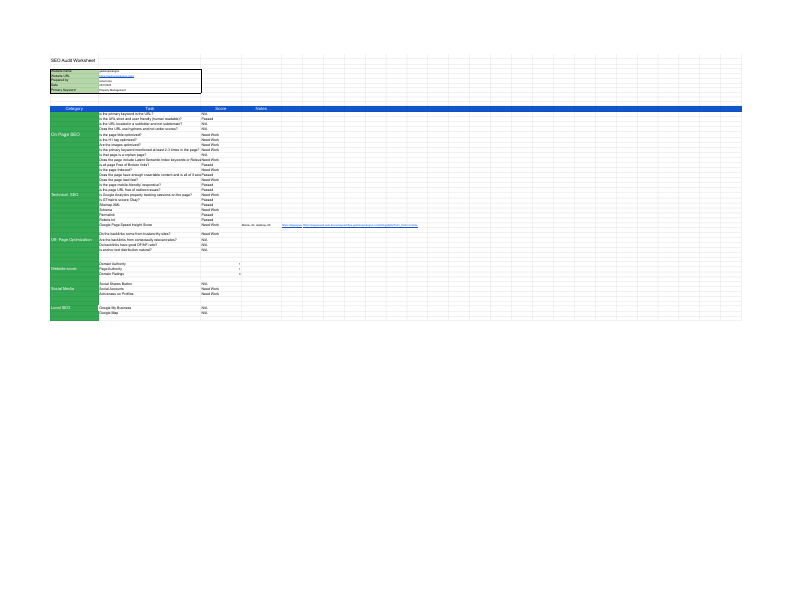Select the Robots.txt task cell

(150, 220)
